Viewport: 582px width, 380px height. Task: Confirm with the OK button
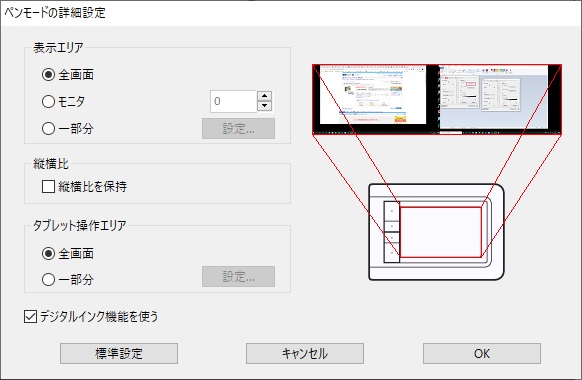pos(482,353)
